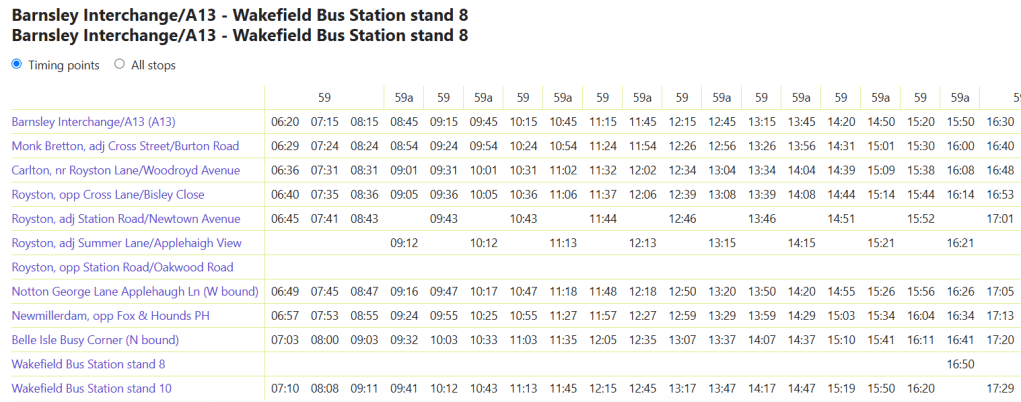Click the 09:12 Summer Lane/Applehaigh View time

[404, 243]
